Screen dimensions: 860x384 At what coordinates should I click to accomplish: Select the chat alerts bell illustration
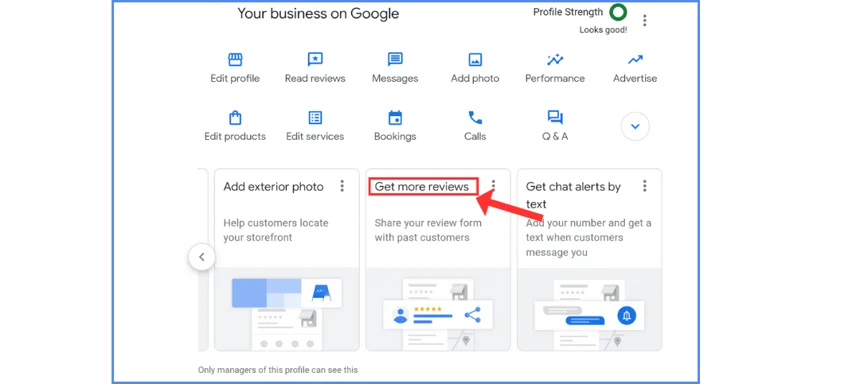click(589, 309)
